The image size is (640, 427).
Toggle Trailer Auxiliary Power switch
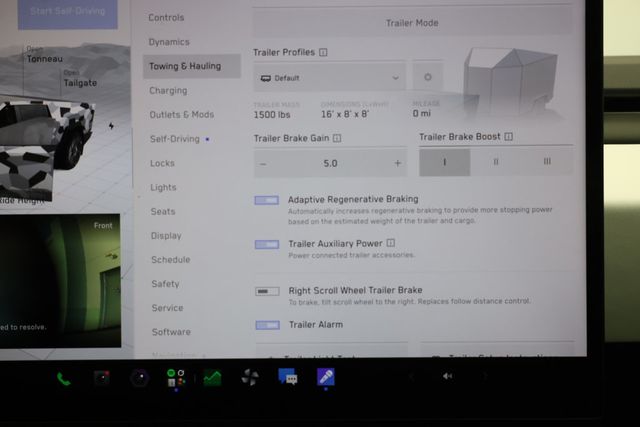coord(267,244)
